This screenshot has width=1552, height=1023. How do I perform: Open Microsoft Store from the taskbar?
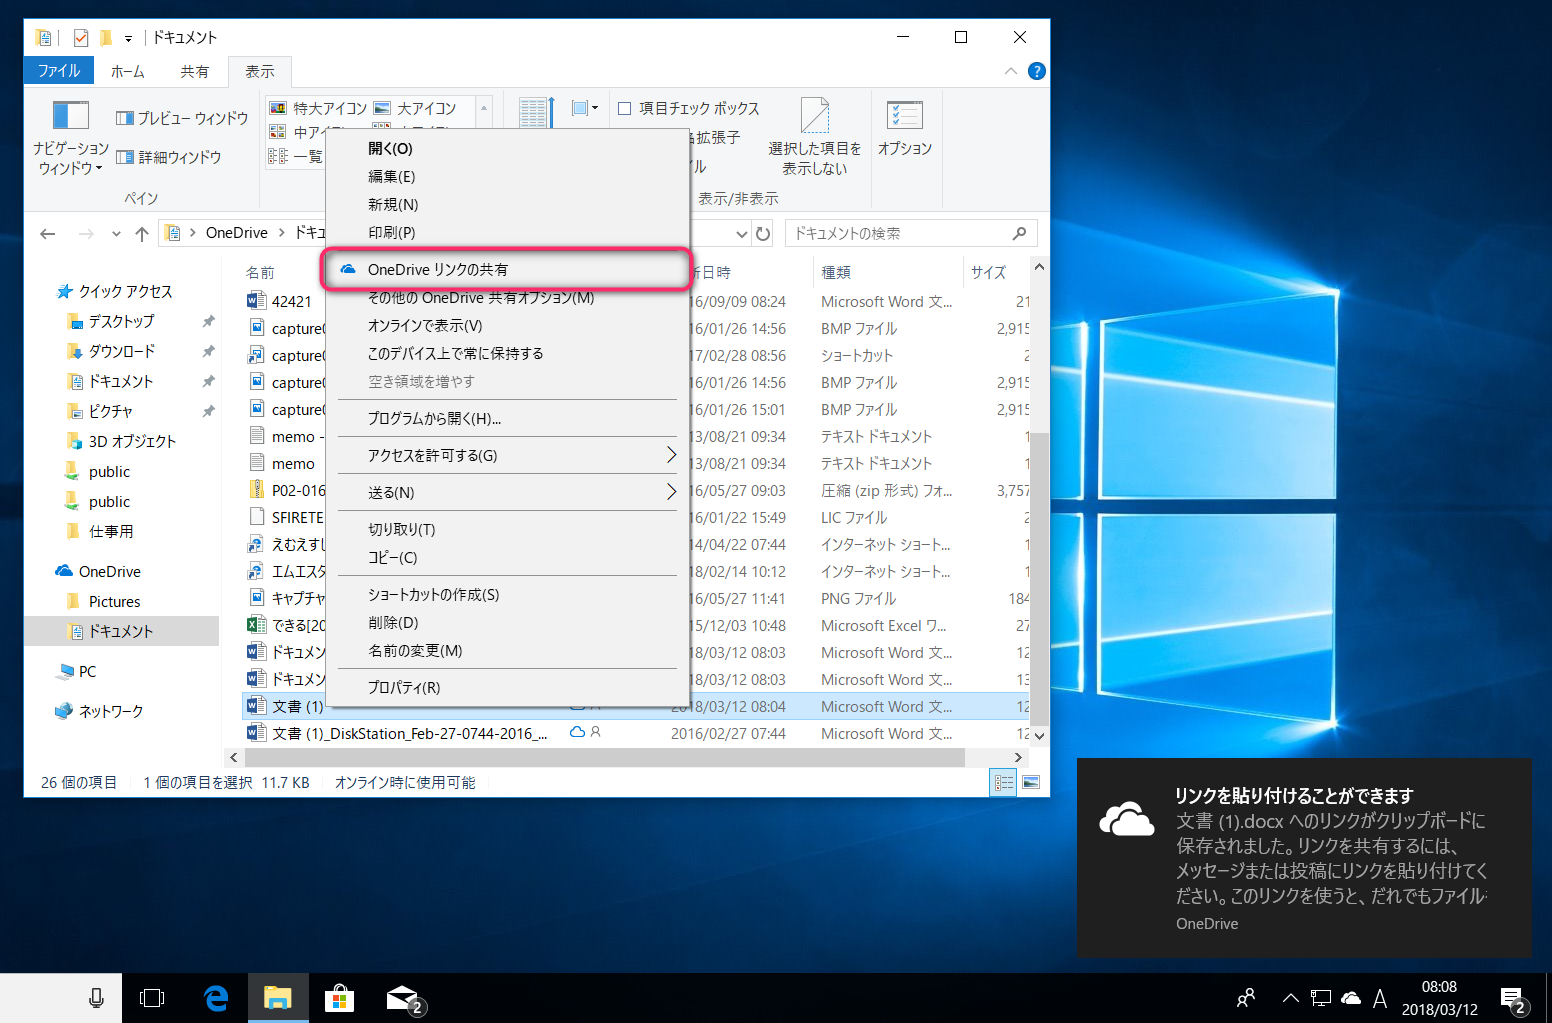pyautogui.click(x=339, y=998)
